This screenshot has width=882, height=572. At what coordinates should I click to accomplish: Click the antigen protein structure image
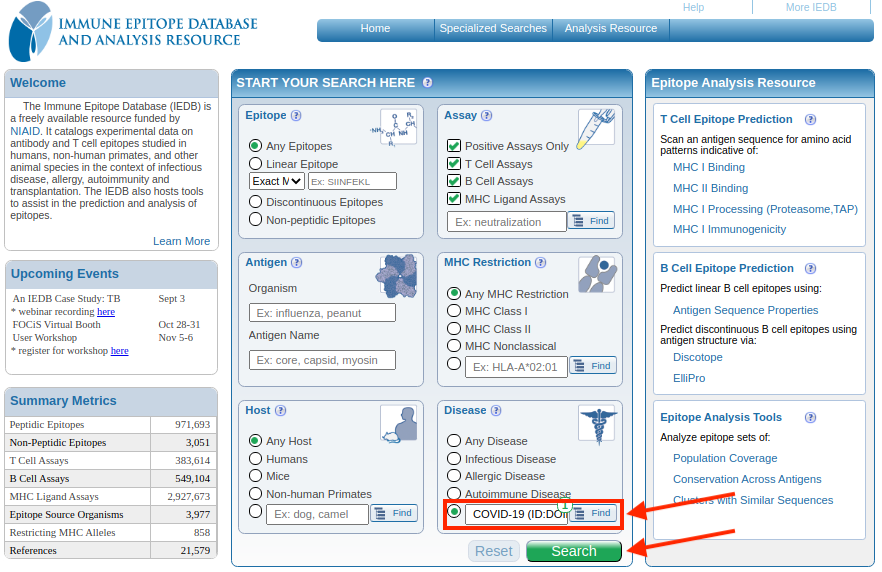tap(397, 276)
